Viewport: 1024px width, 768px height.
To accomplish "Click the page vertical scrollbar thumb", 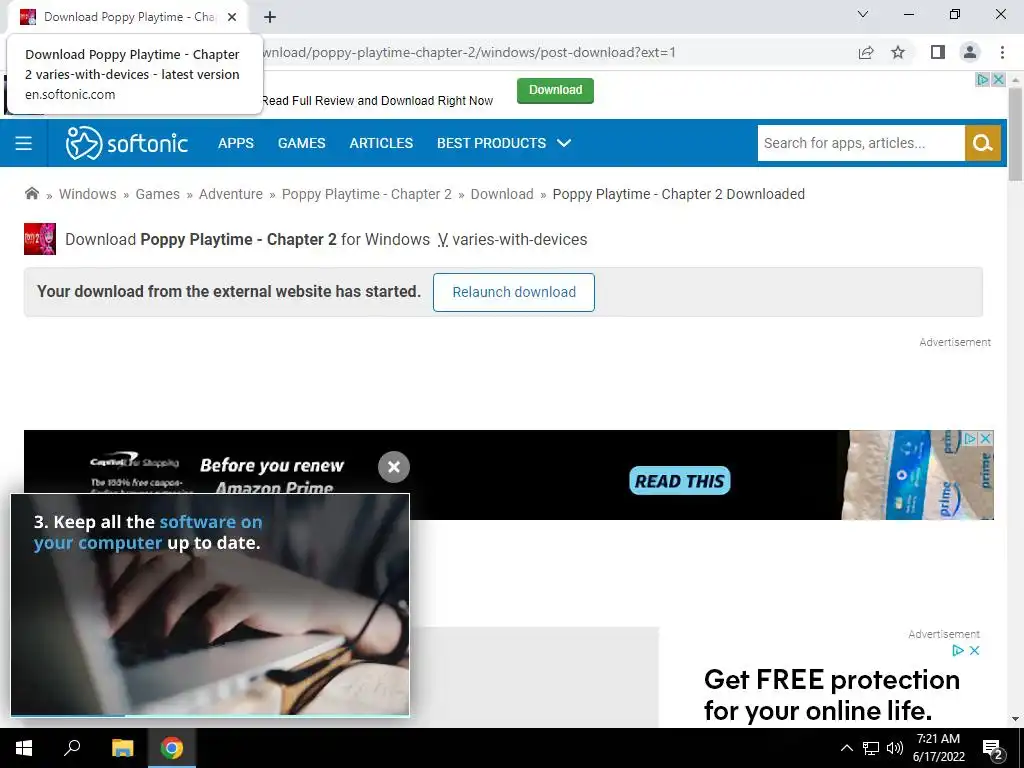I will pyautogui.click(x=1015, y=133).
